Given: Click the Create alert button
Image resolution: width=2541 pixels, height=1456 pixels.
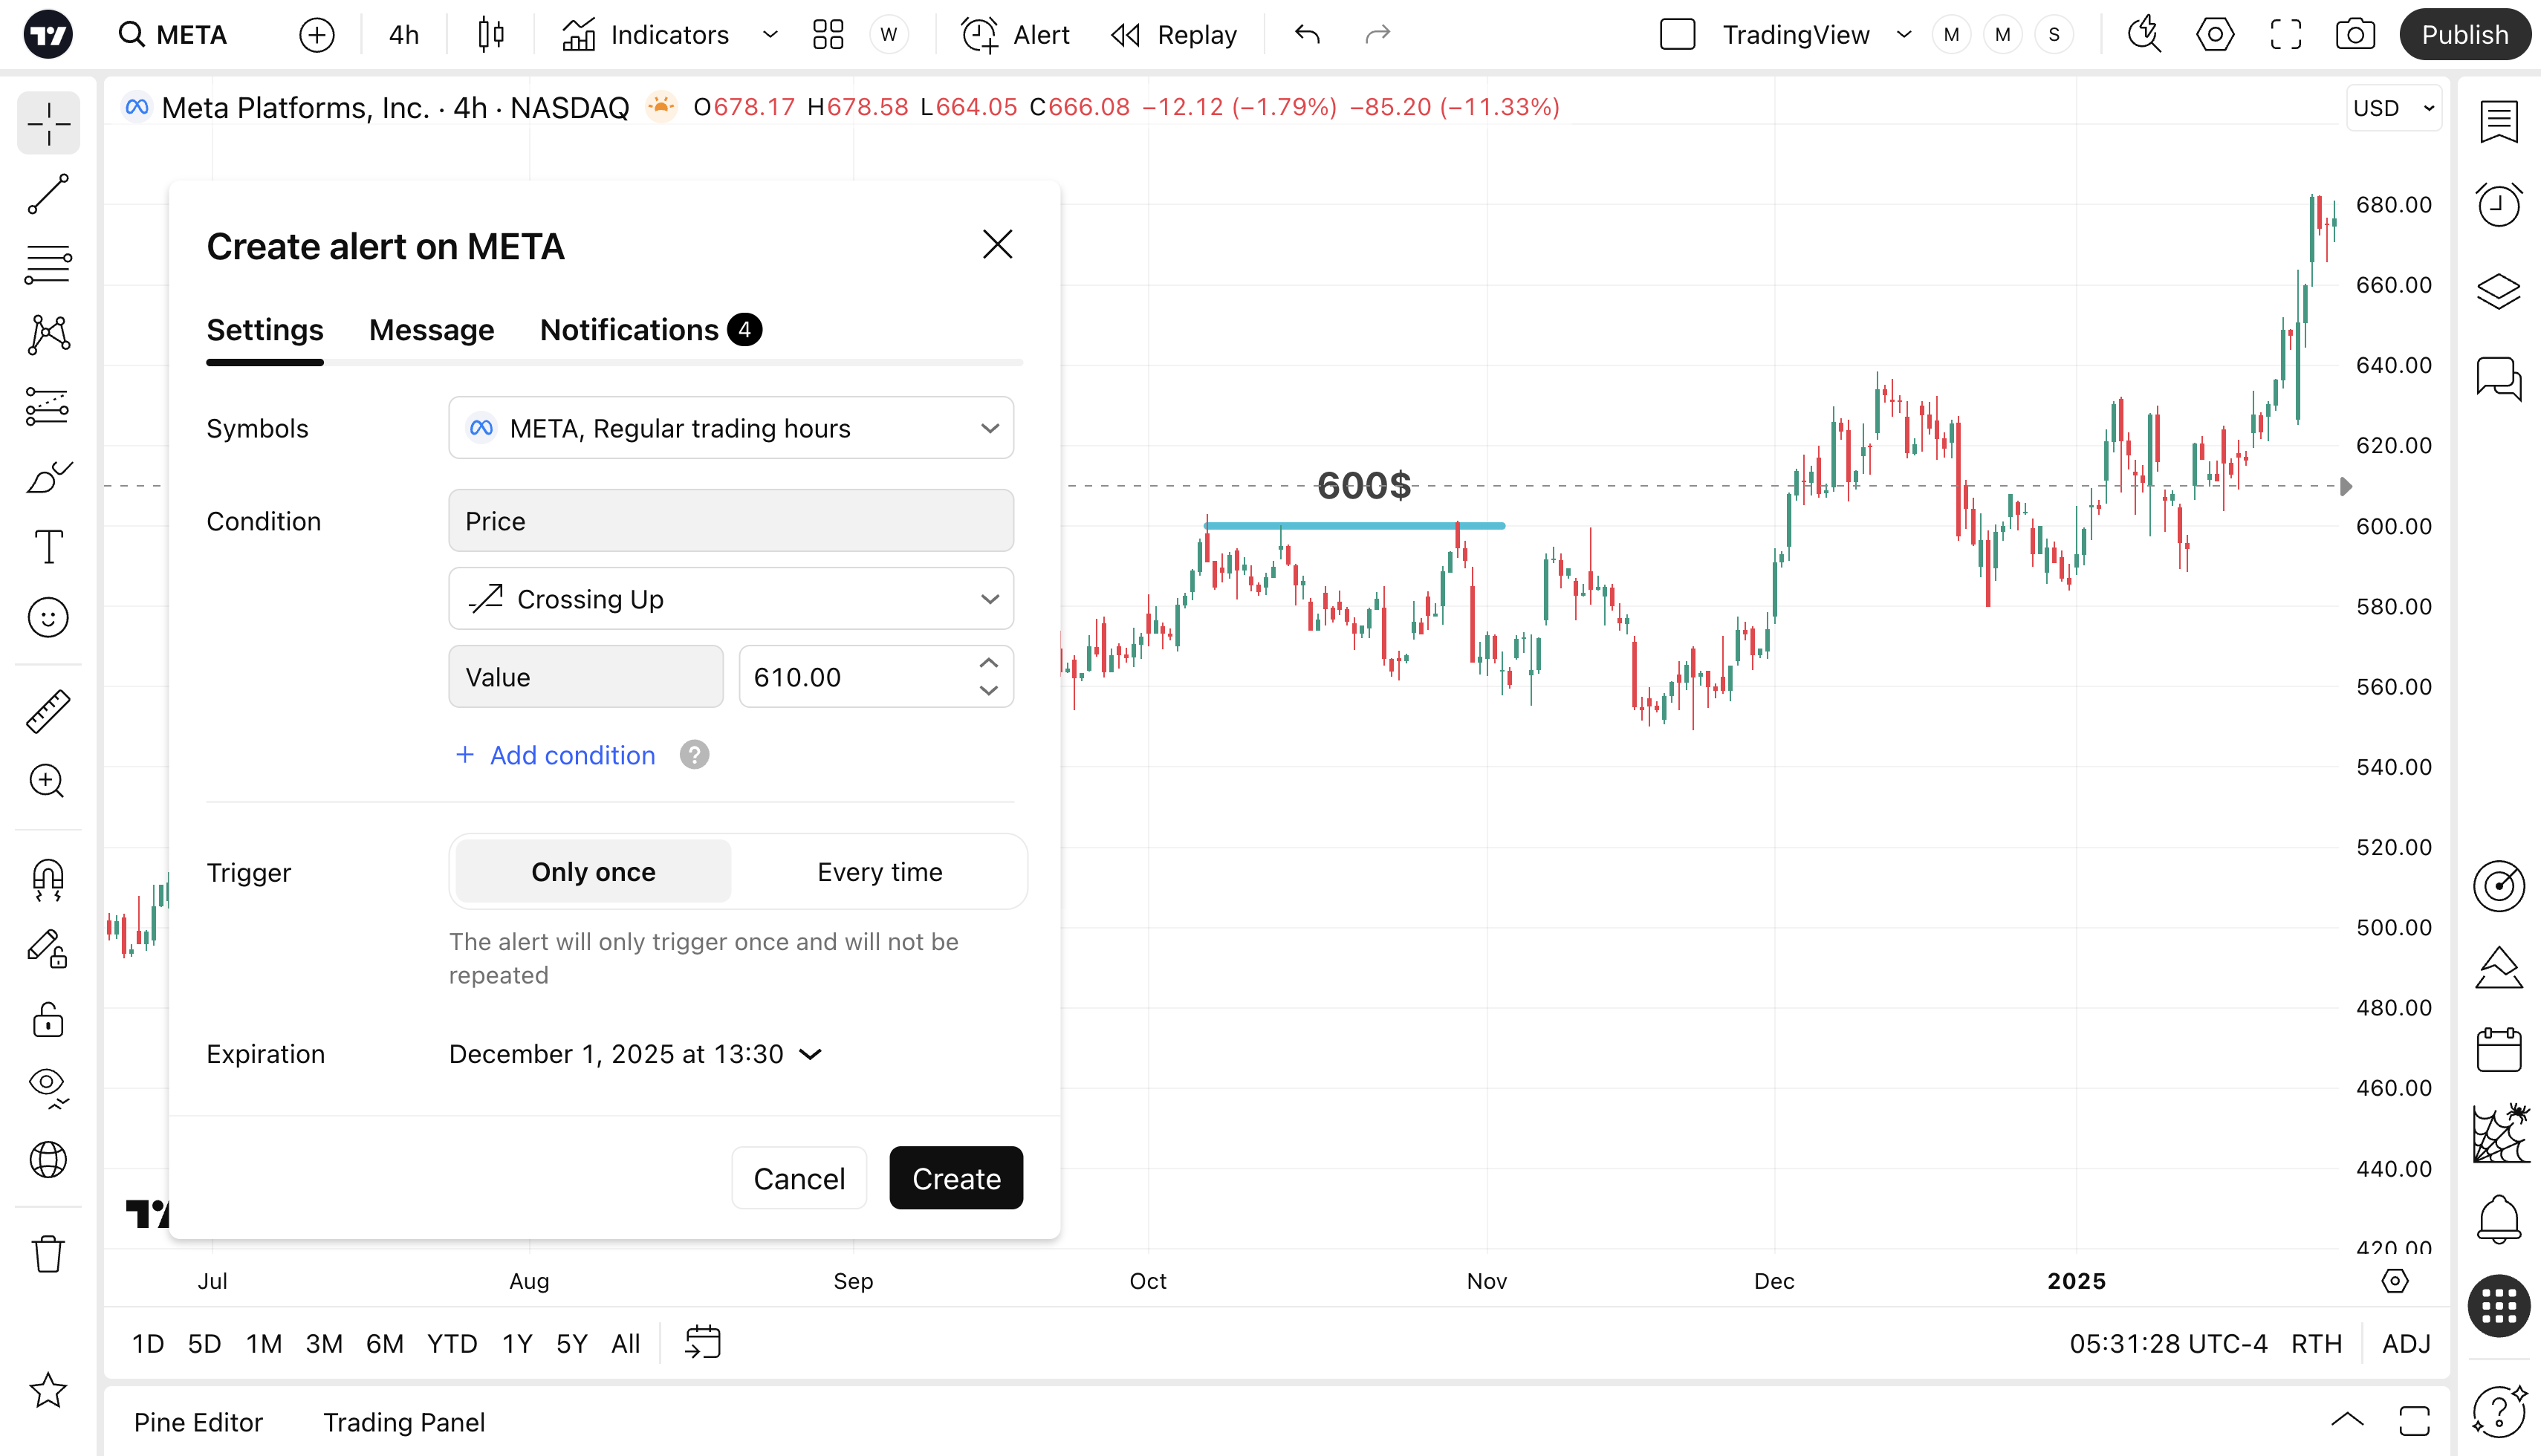Looking at the screenshot, I should point(955,1178).
